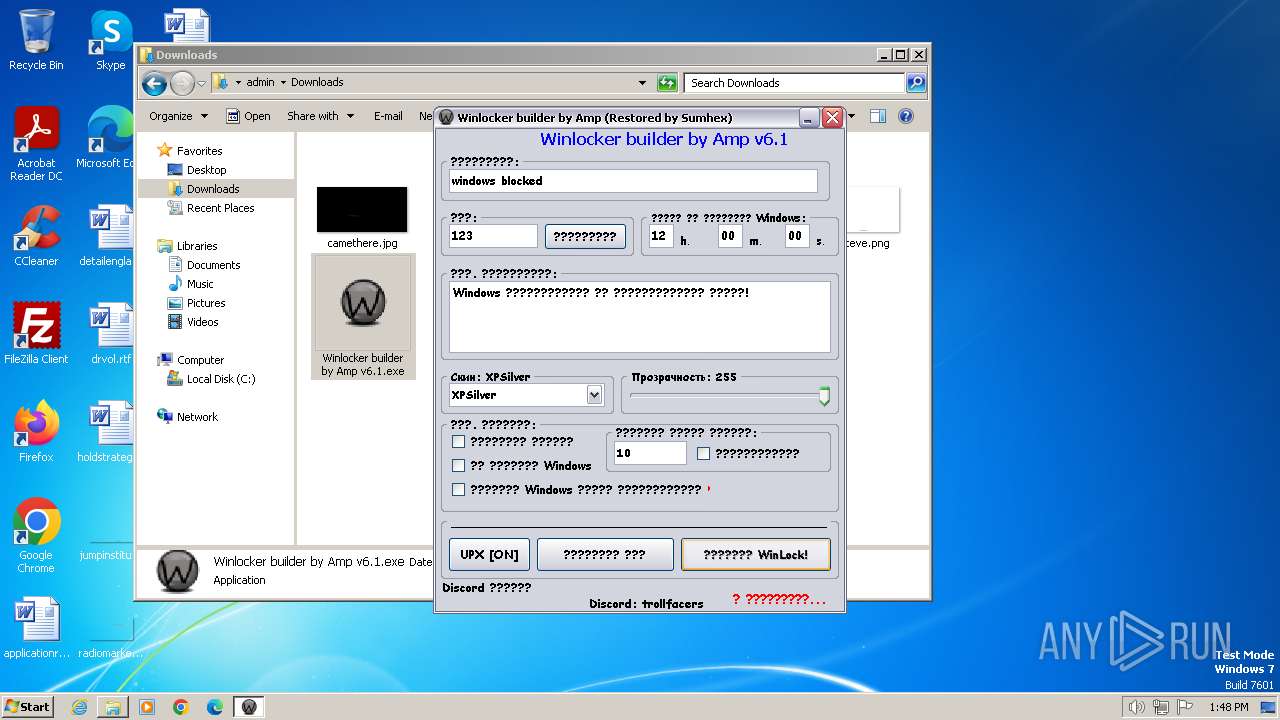
Task: Open Internet Explorer from the taskbar
Action: point(79,707)
